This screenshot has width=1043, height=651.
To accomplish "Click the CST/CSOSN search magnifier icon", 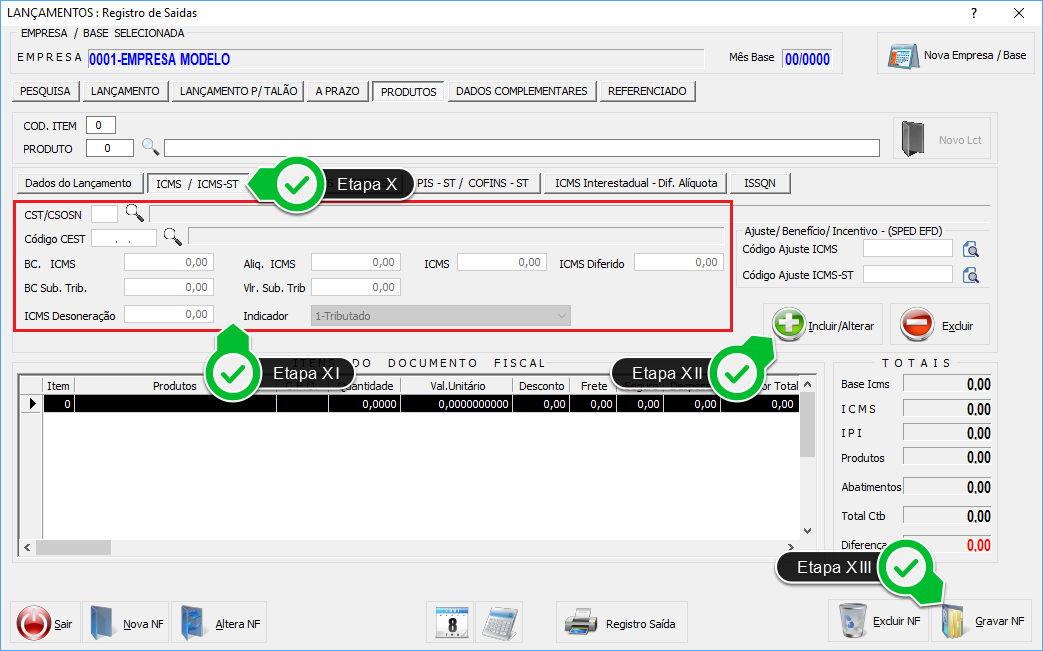I will click(134, 213).
